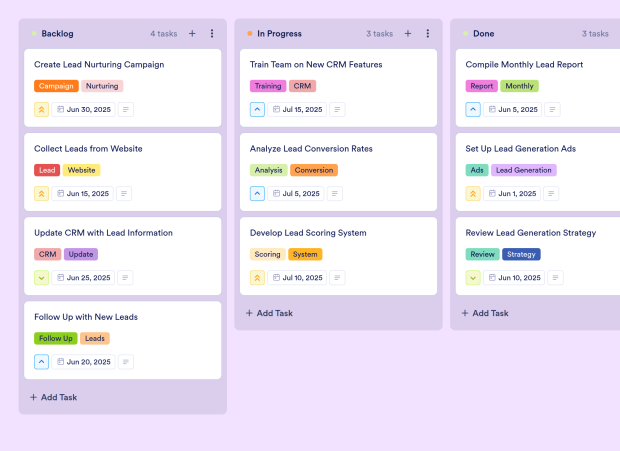This screenshot has height=451, width=620.
Task: Open Collect Leads from Website task title
Action: [x=88, y=149]
